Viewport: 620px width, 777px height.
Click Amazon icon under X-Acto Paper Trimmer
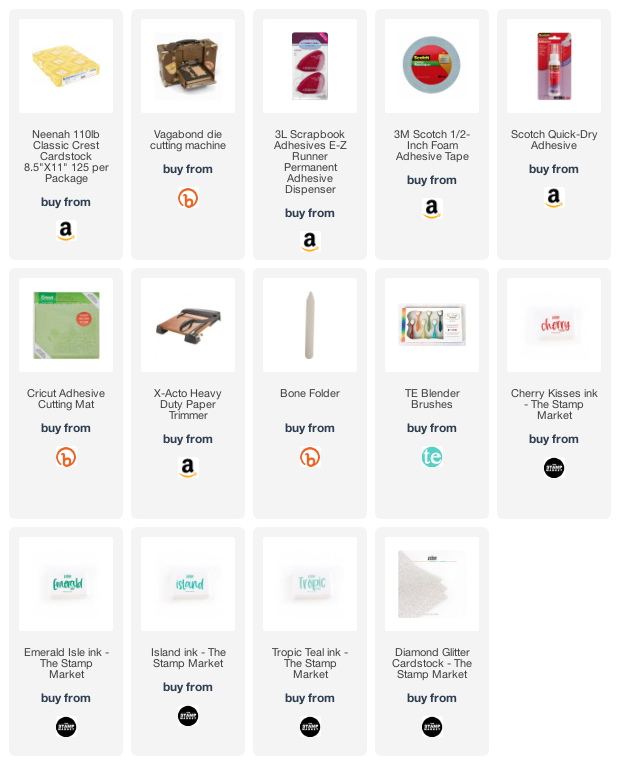coord(188,468)
